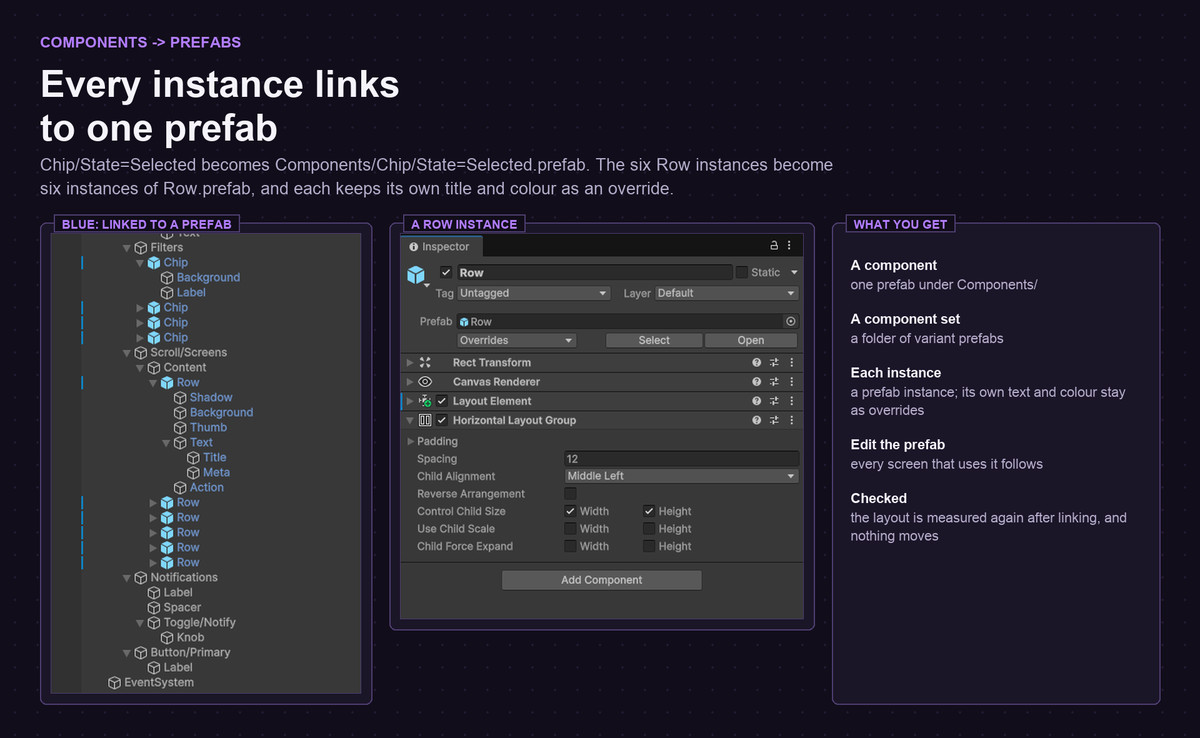
Task: Open the Inspector tab's three-dot menu
Action: [789, 246]
